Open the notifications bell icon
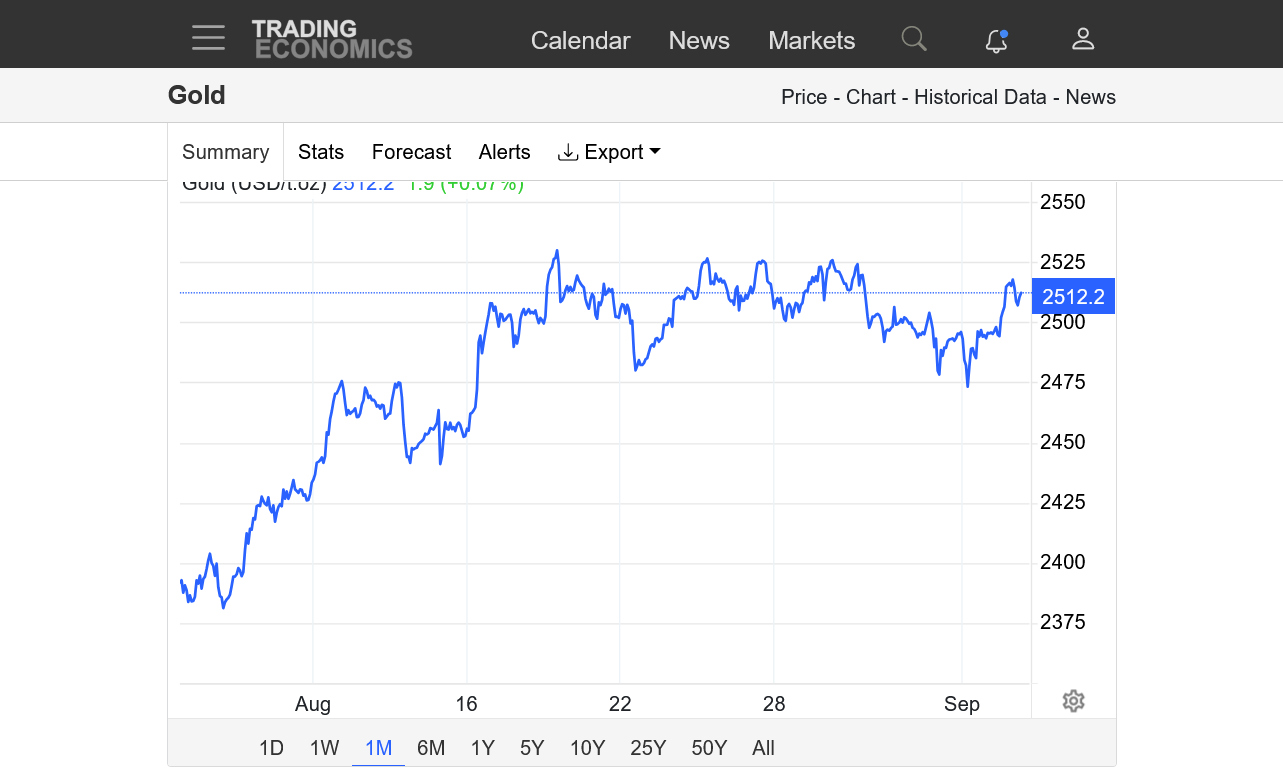The image size is (1283, 770). coord(996,40)
